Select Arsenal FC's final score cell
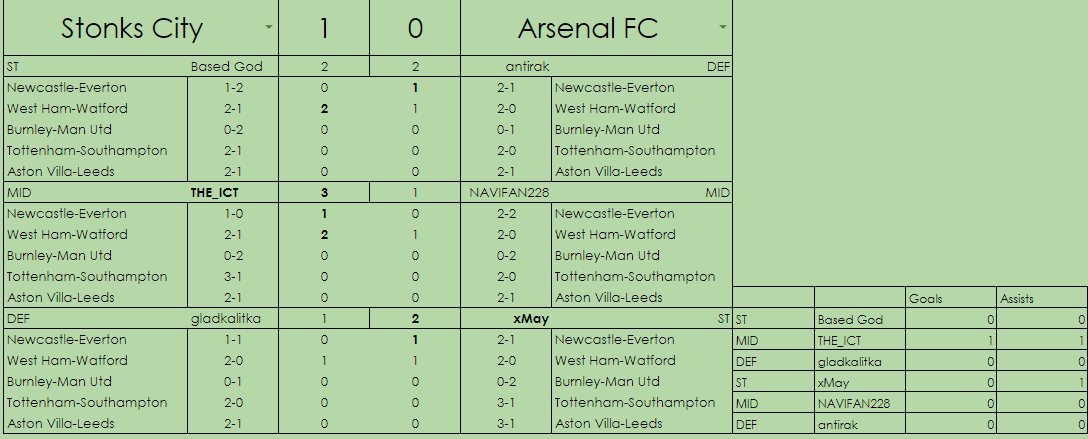Image resolution: width=1088 pixels, height=439 pixels. (x=415, y=28)
